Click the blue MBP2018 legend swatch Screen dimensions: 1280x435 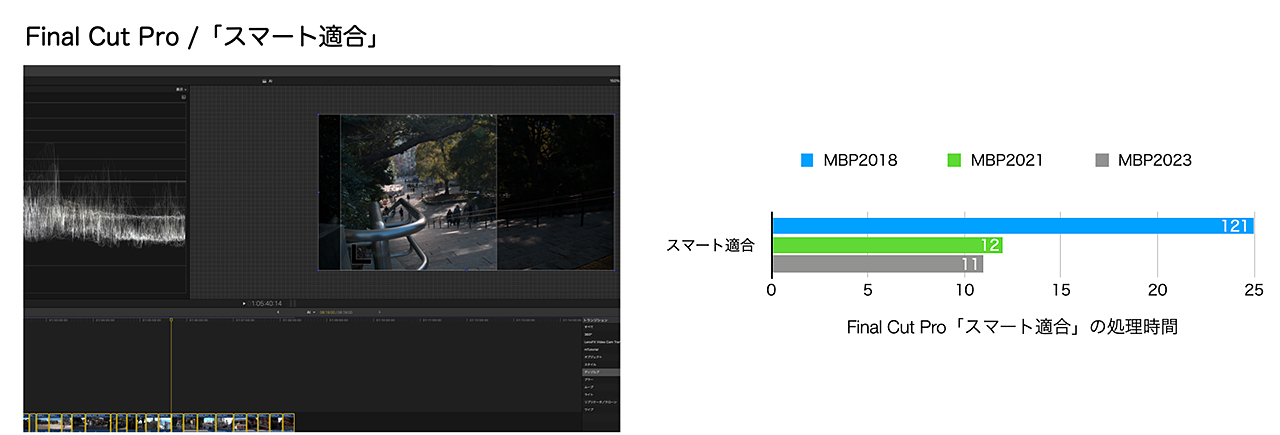[807, 160]
